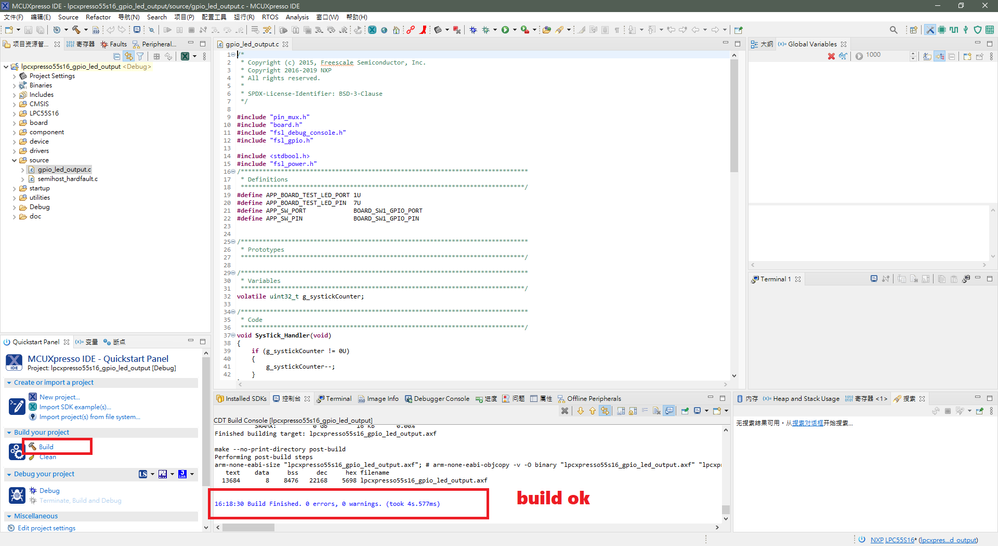Click the teal MCUXpresso X toolbar icon
Viewport: 998px width, 546px height.
pyautogui.click(x=372, y=29)
